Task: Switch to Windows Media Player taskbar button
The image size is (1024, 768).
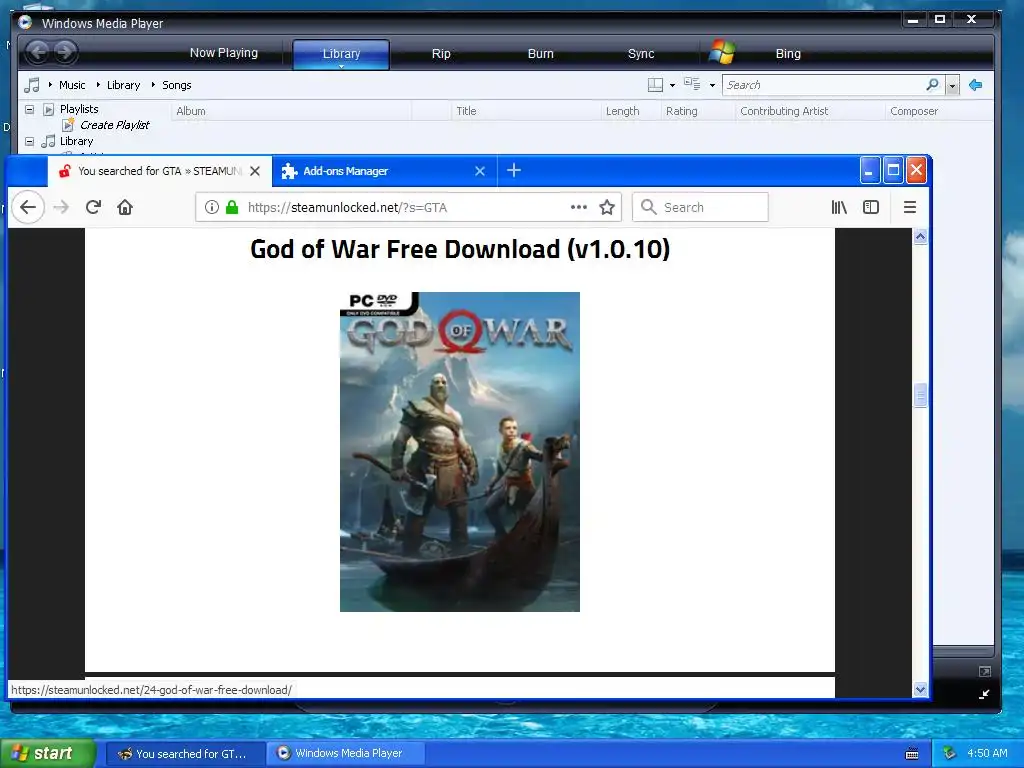Action: click(346, 753)
